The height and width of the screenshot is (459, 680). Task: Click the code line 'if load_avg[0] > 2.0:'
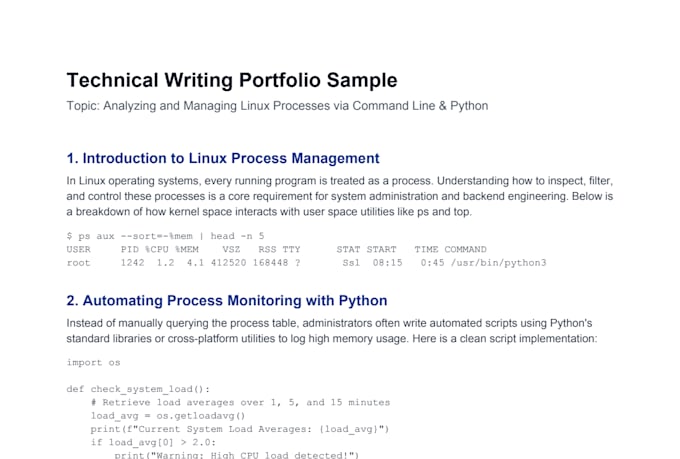coord(153,443)
